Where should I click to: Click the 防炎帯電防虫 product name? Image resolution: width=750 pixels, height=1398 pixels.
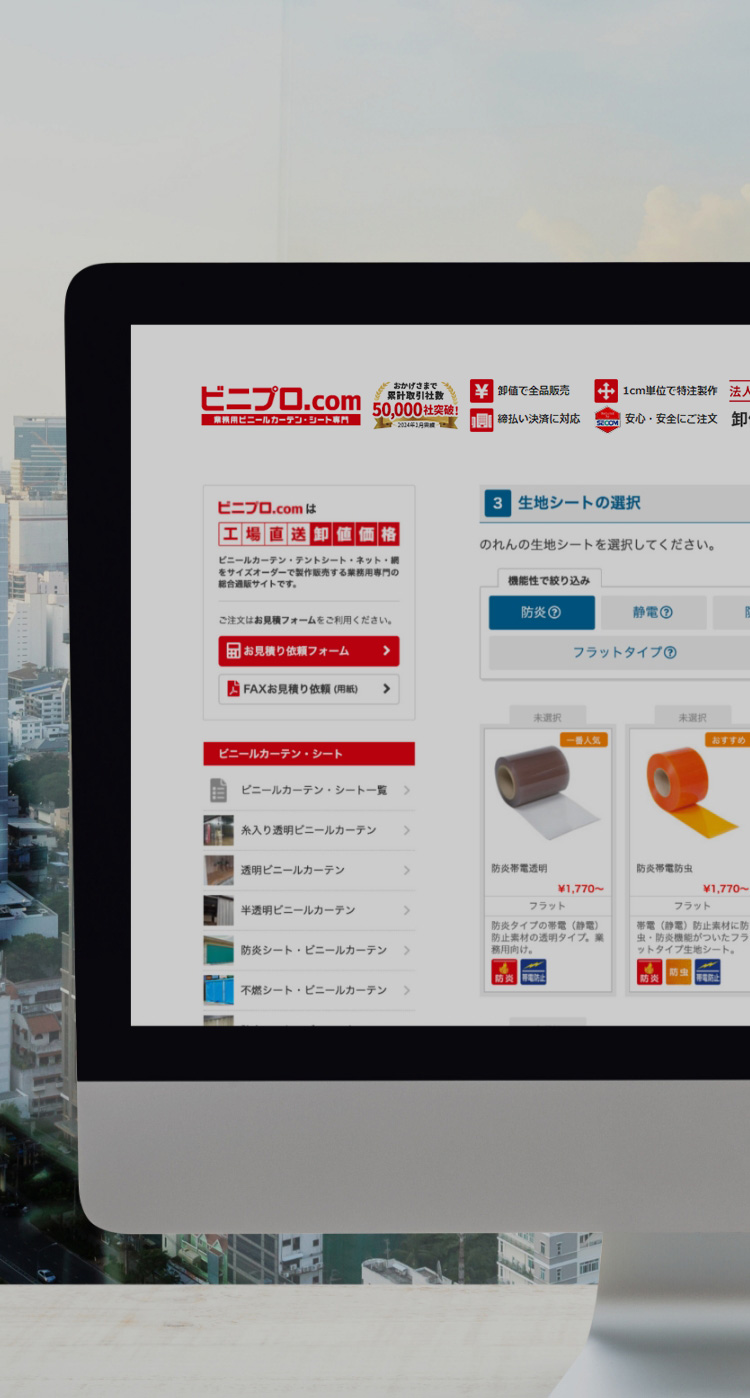click(x=665, y=869)
